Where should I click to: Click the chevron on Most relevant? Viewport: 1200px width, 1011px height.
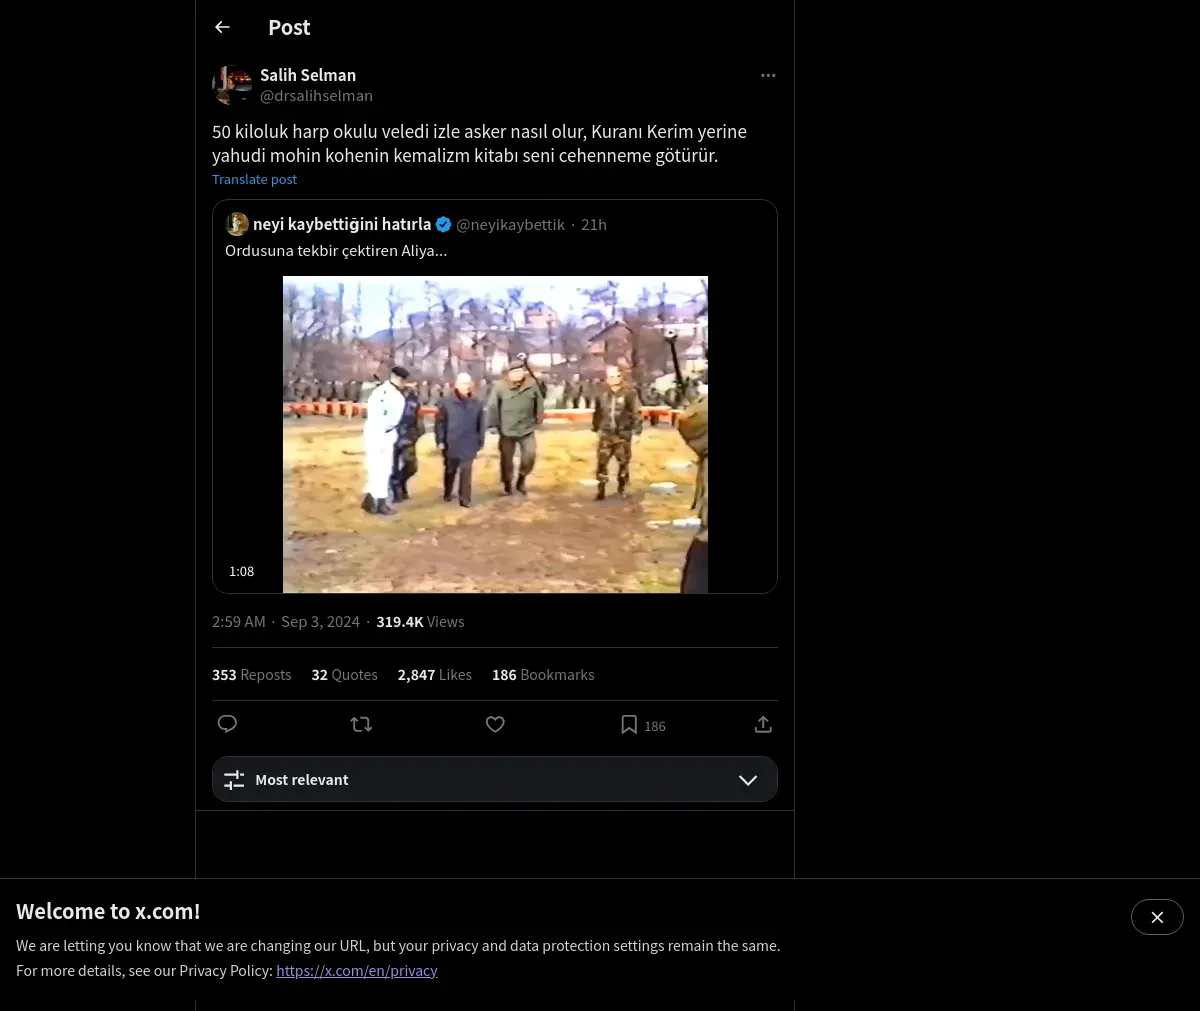tap(748, 780)
